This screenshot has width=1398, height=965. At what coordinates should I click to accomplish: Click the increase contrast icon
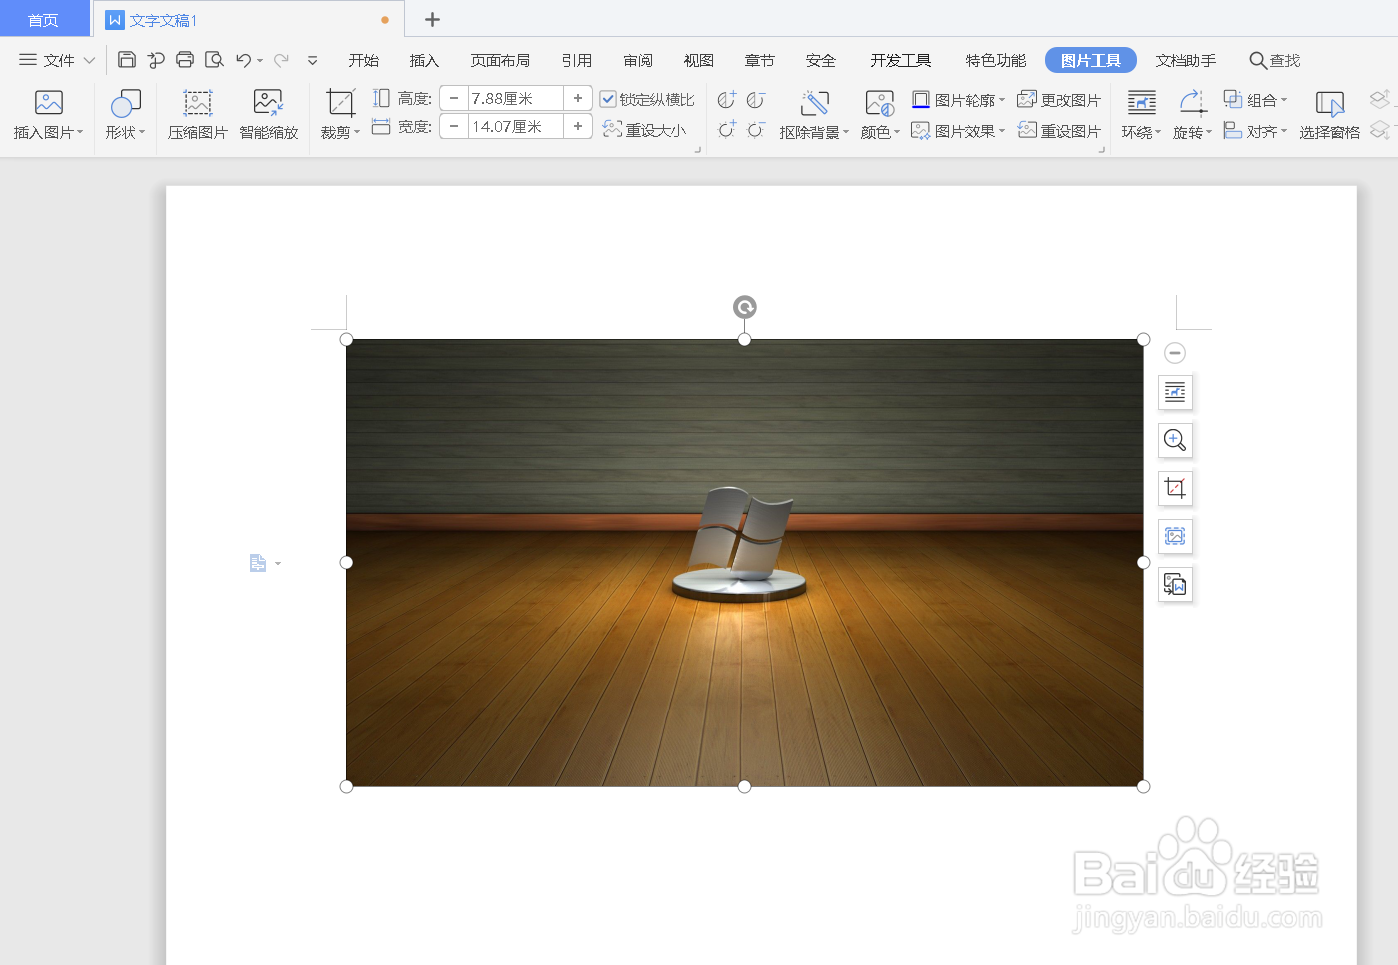pos(727,99)
